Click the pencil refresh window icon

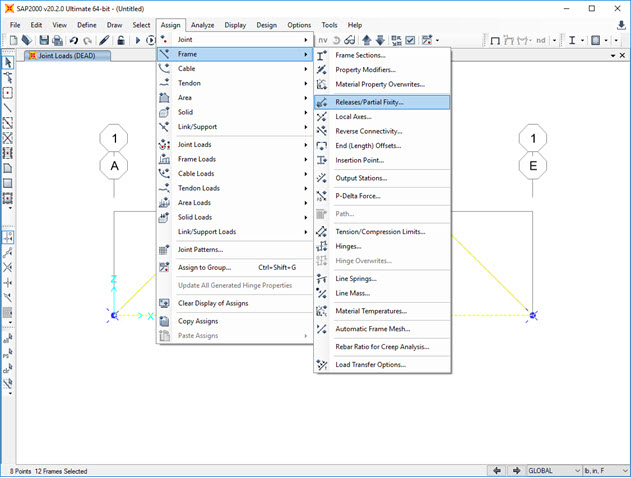pyautogui.click(x=104, y=40)
